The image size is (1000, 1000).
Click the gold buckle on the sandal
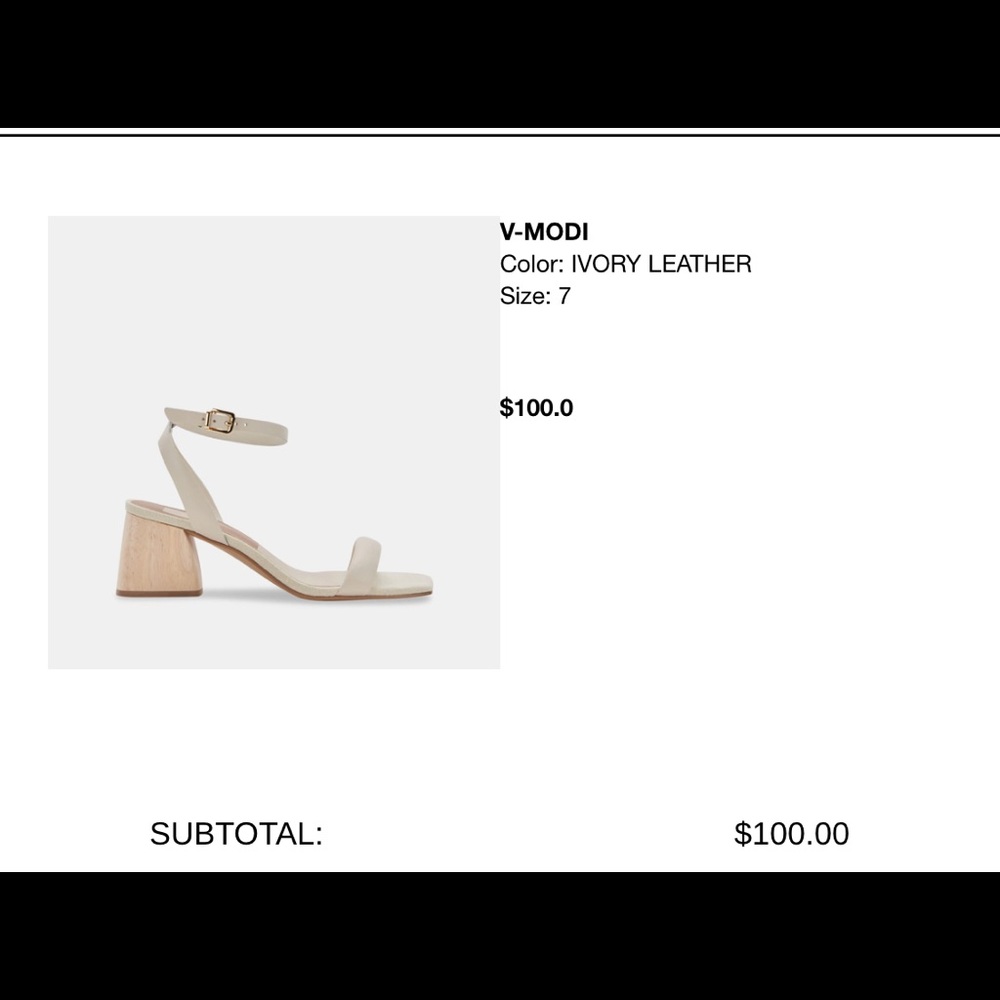(x=220, y=421)
